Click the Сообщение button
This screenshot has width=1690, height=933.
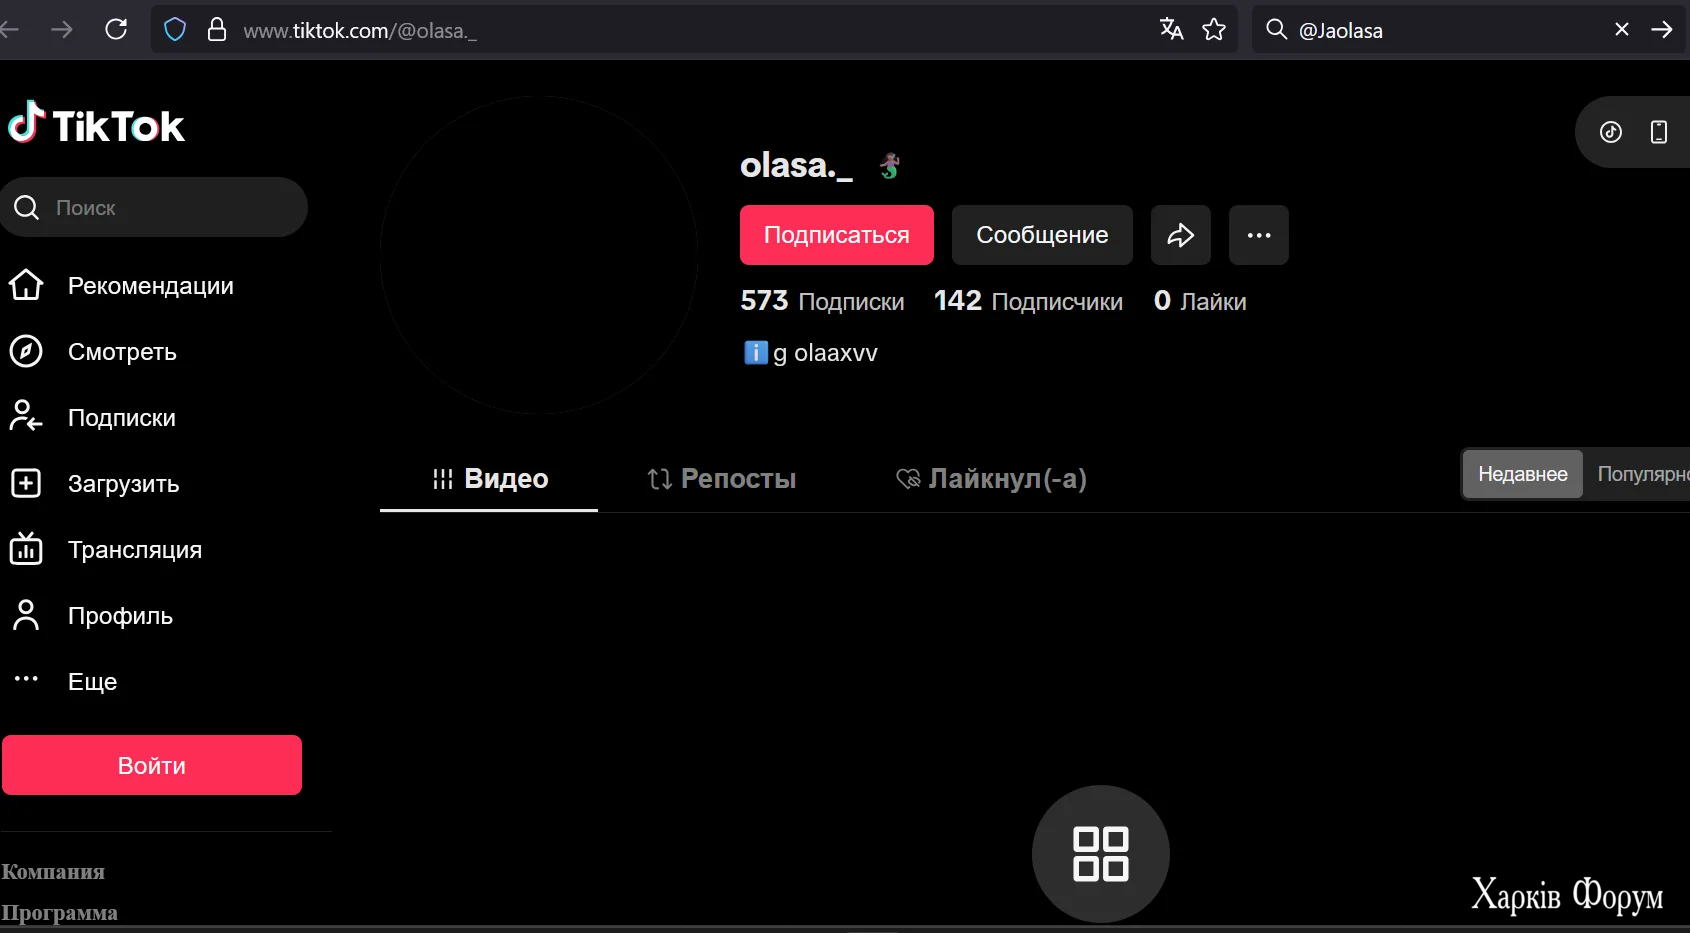[1042, 235]
